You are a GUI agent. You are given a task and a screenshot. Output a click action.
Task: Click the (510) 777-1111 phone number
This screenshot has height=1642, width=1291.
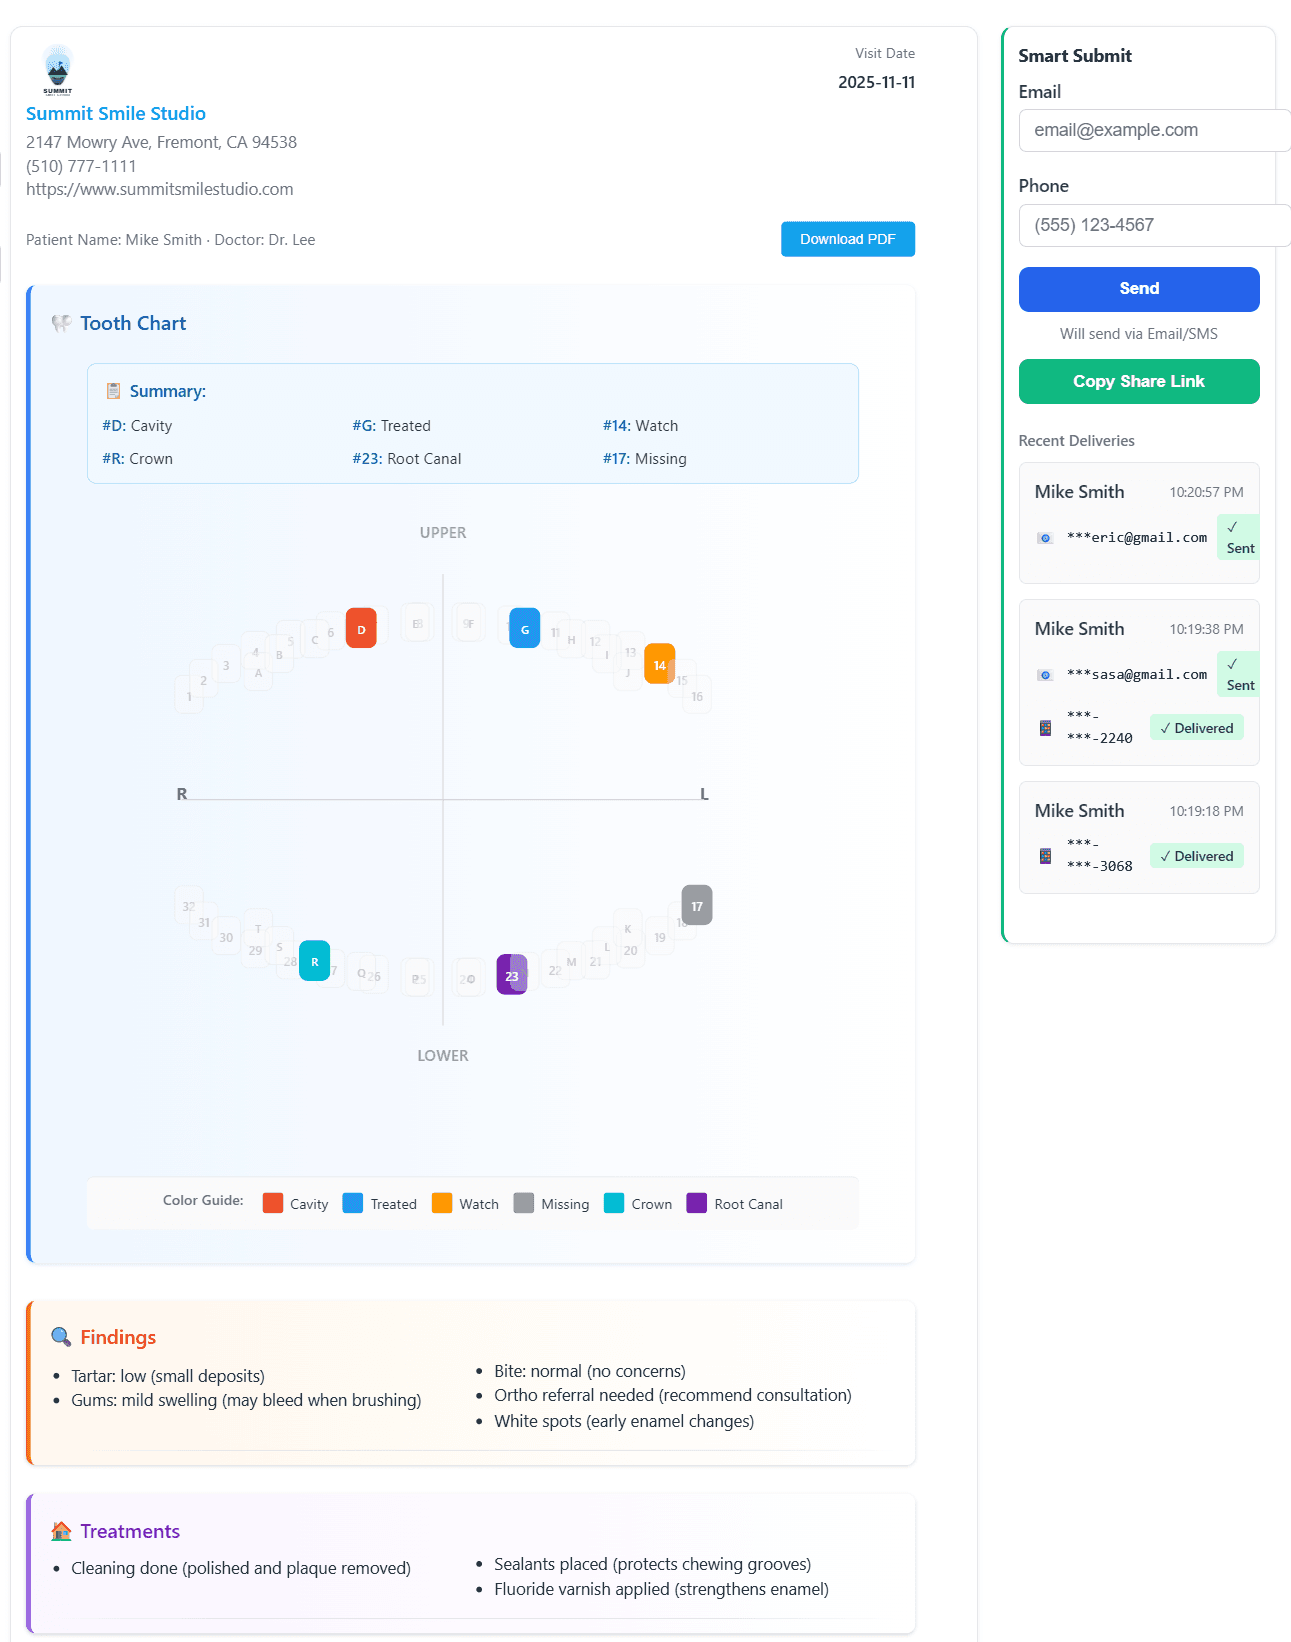pyautogui.click(x=81, y=166)
